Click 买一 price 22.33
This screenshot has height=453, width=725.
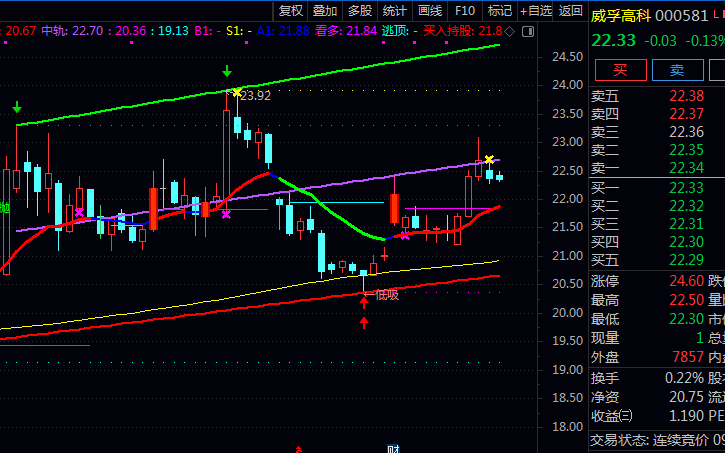click(x=687, y=188)
